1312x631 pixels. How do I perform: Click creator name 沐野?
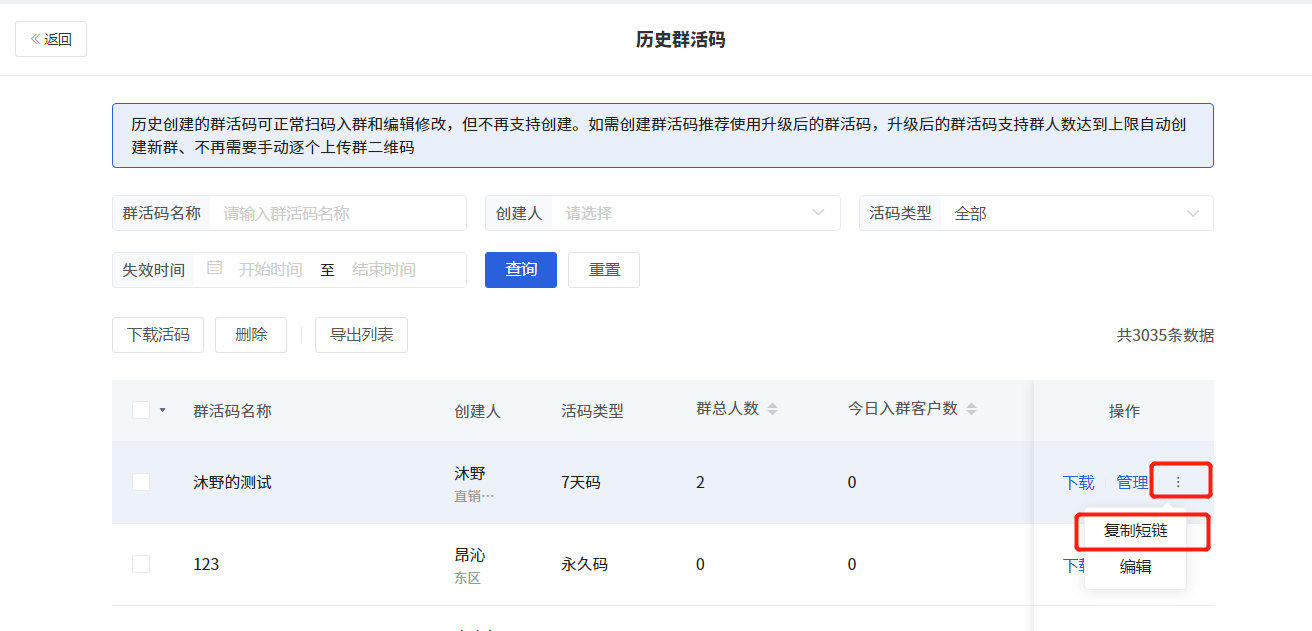click(469, 473)
